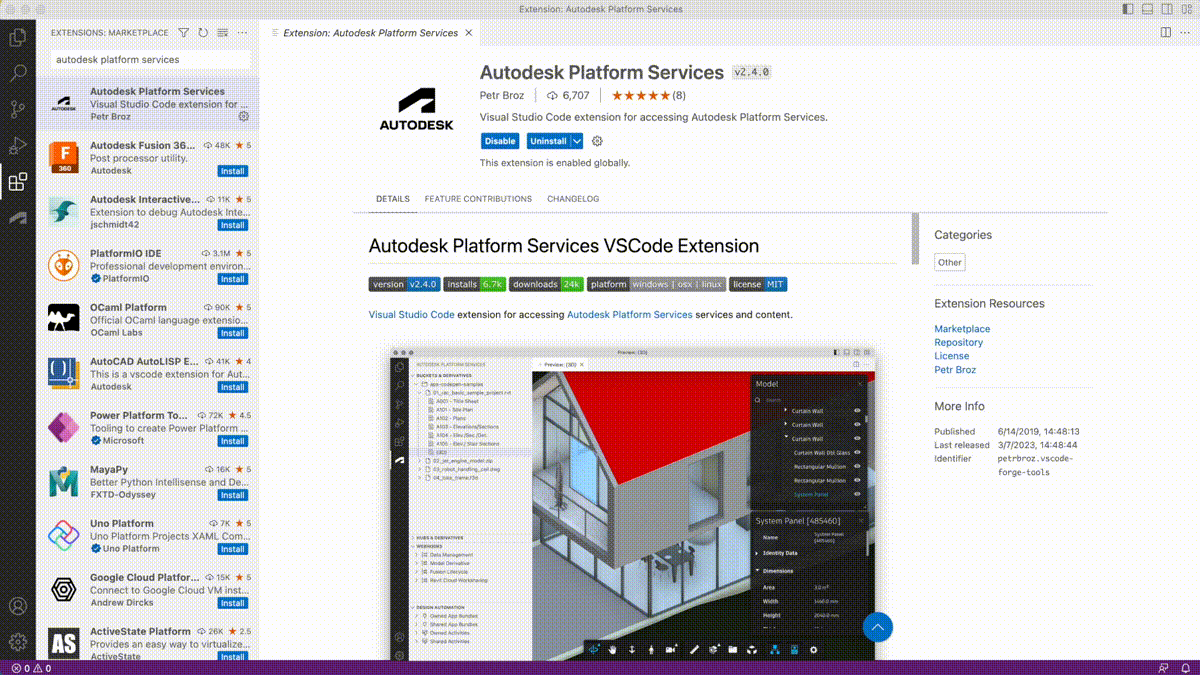Install the OCaml Platform extension
Screen dimensions: 1200x675
(x=233, y=333)
